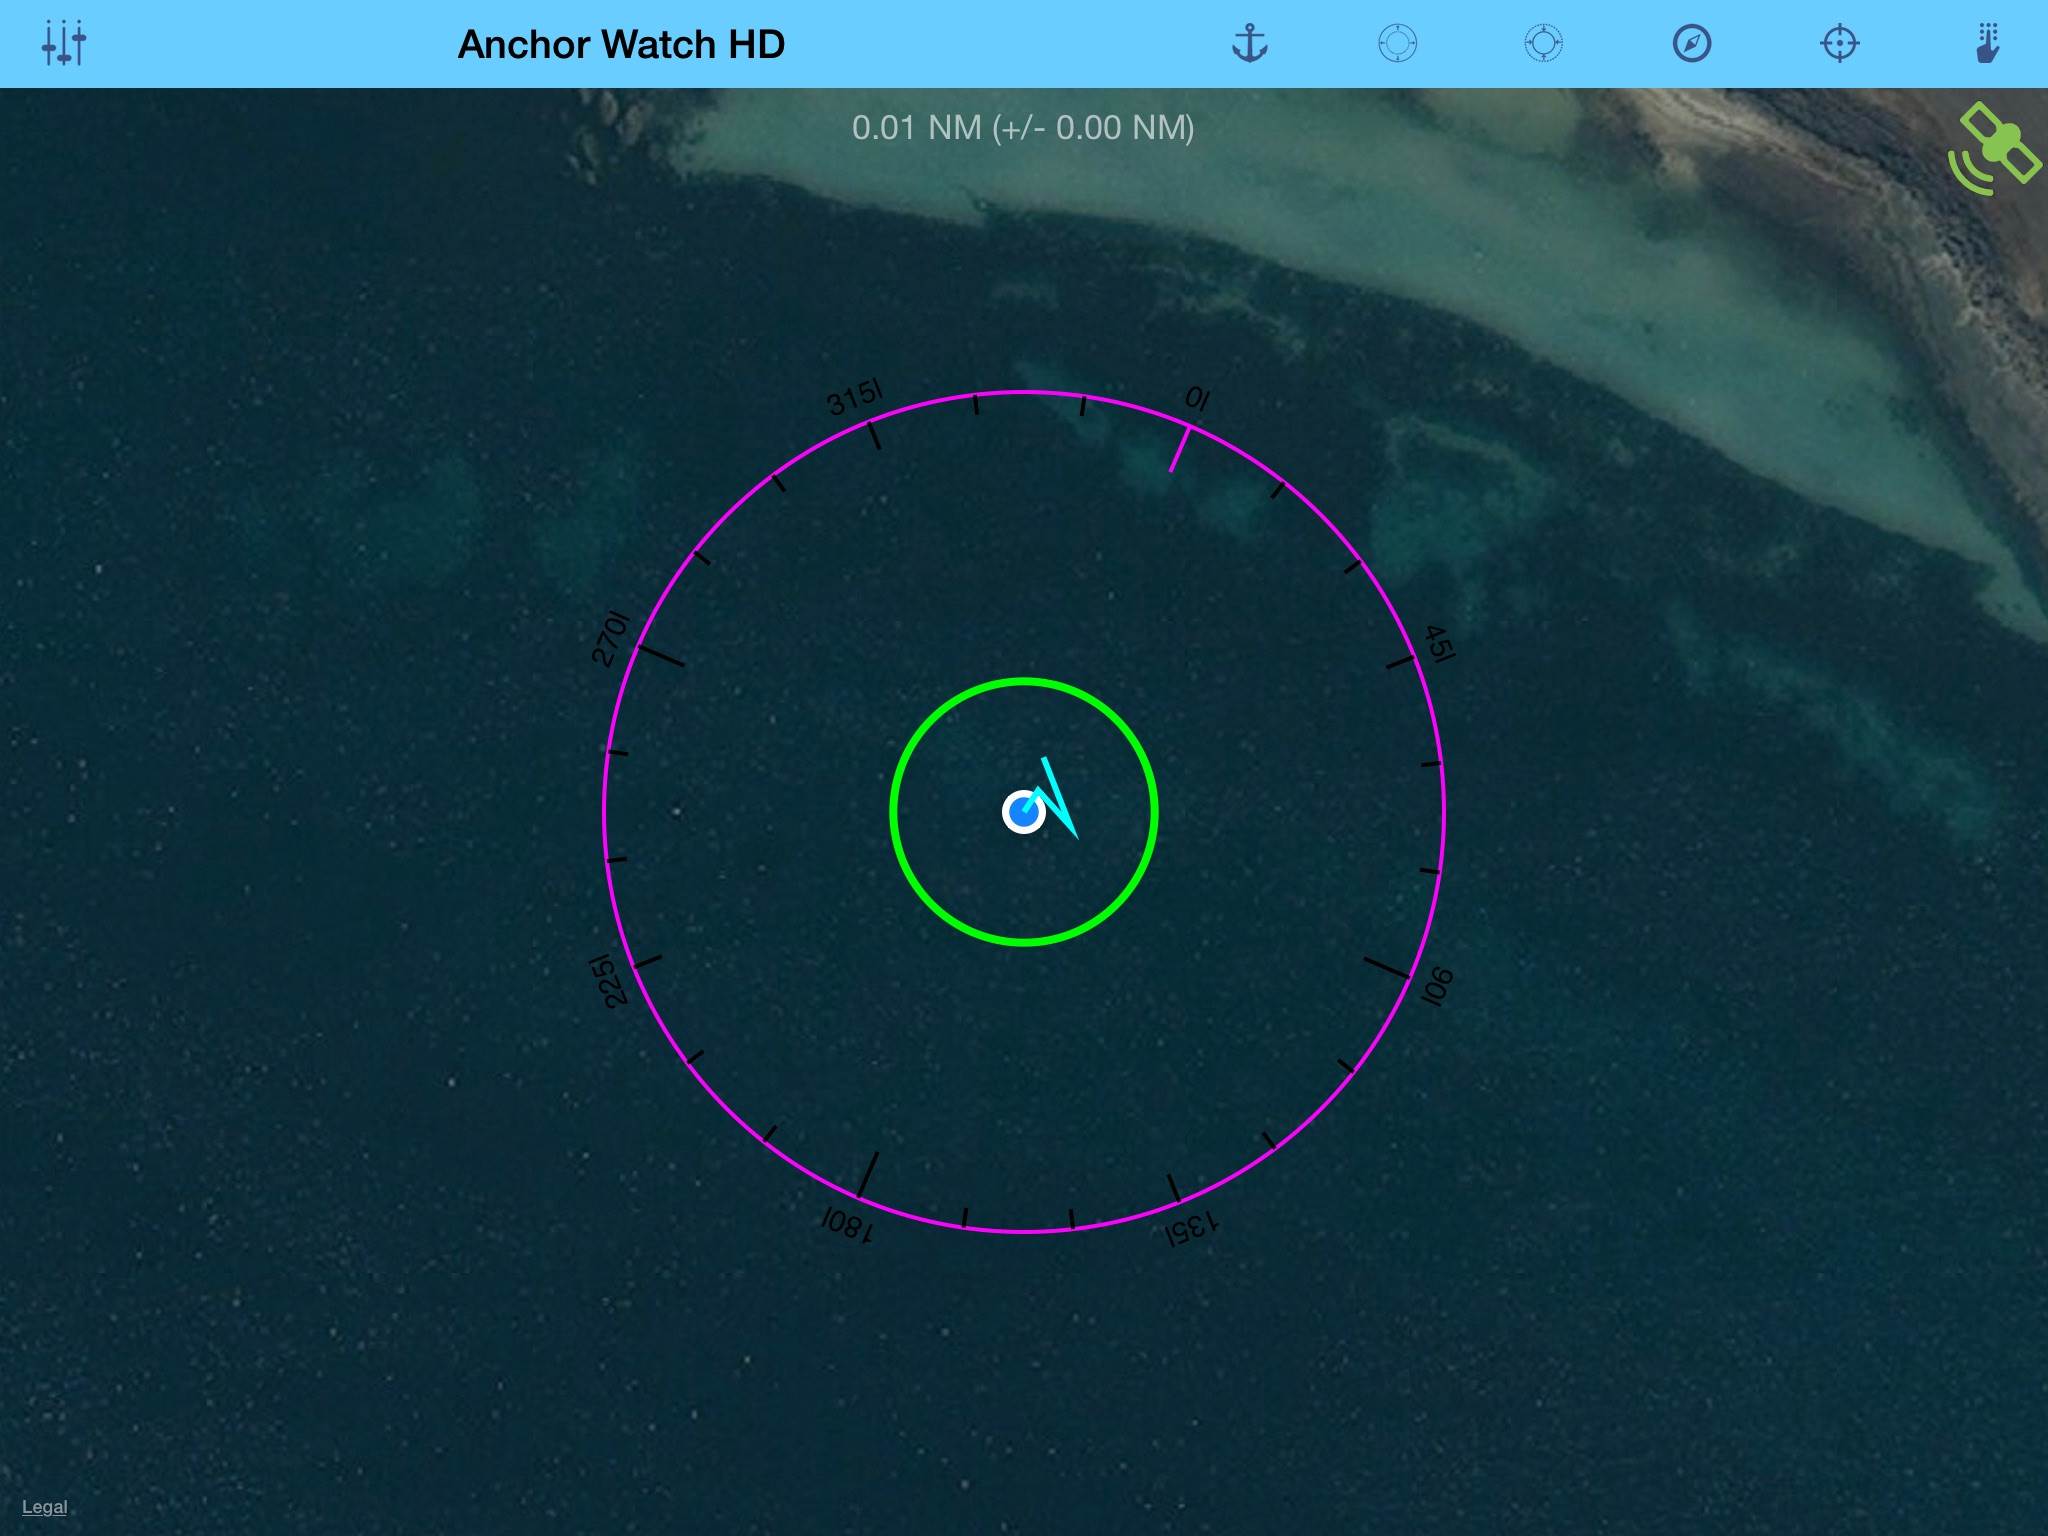This screenshot has width=2048, height=1536.
Task: Click the 45 degree compass label
Action: (1439, 643)
